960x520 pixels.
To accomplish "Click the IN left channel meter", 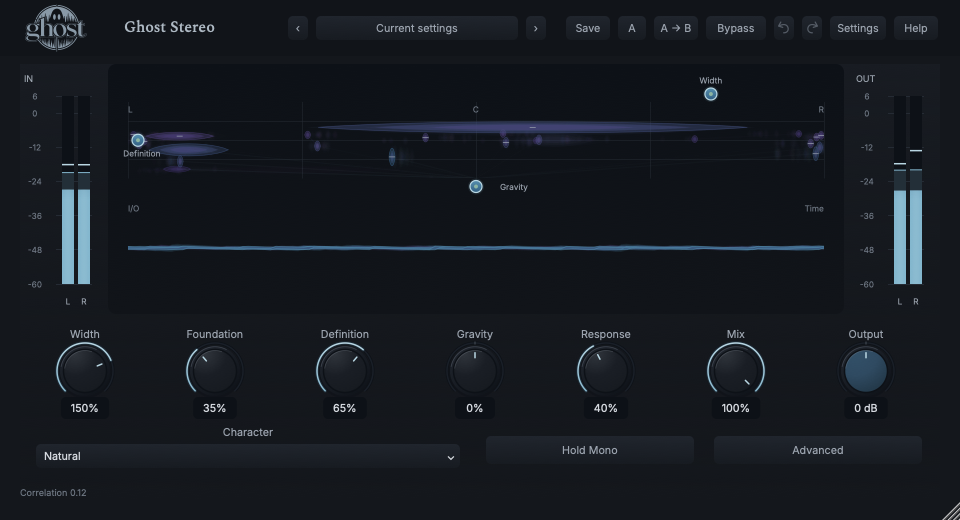I will (68, 190).
